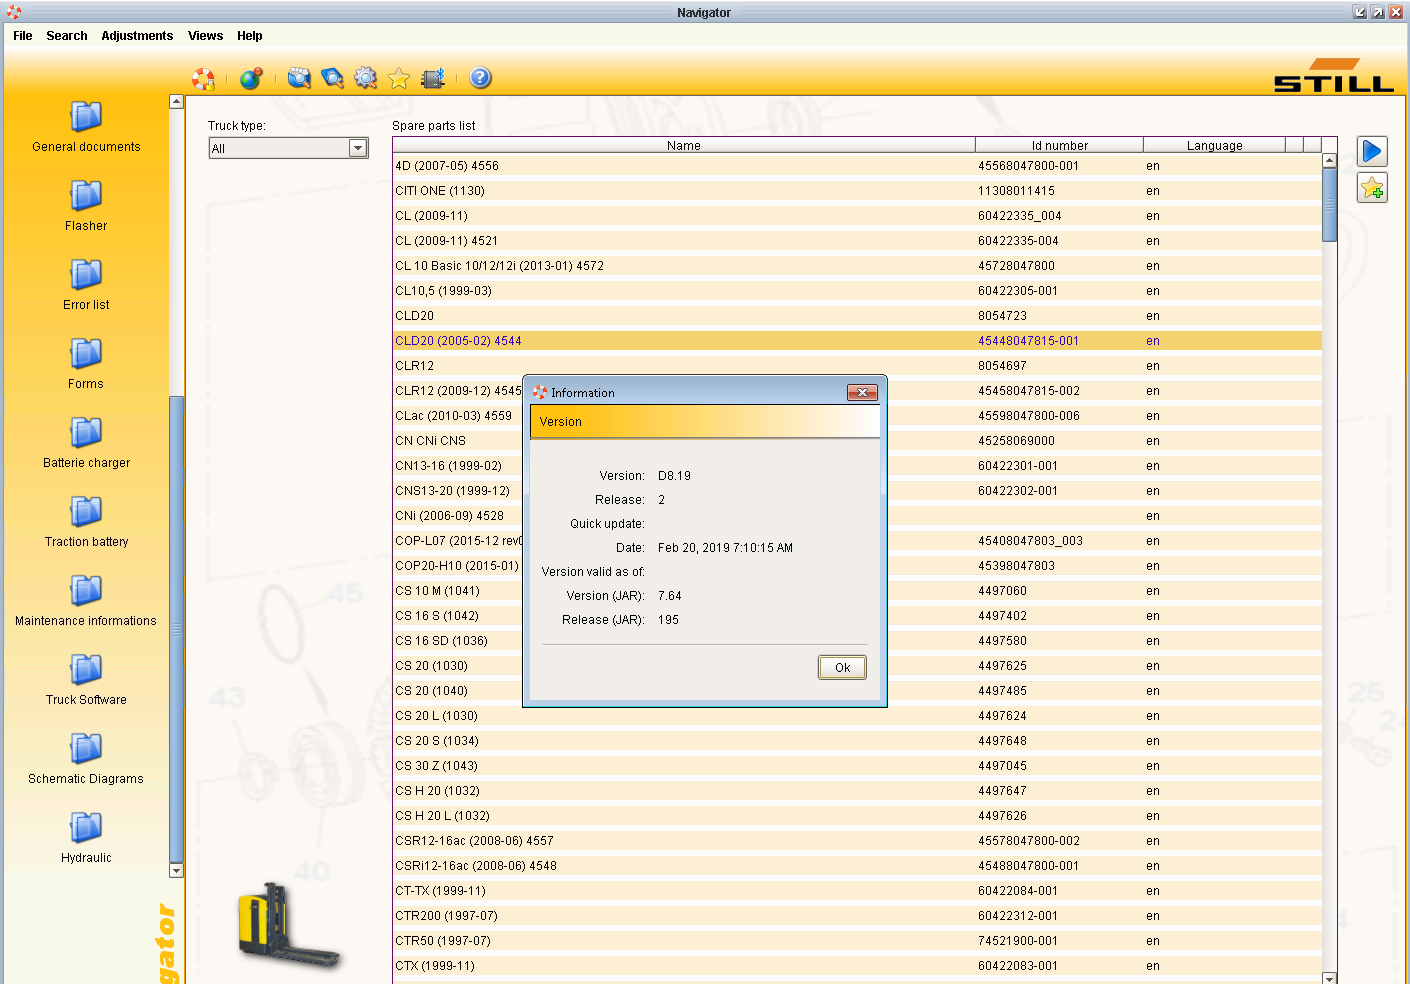This screenshot has width=1410, height=984.
Task: Click the sidebar scrollbar up arrow
Action: pyautogui.click(x=177, y=102)
